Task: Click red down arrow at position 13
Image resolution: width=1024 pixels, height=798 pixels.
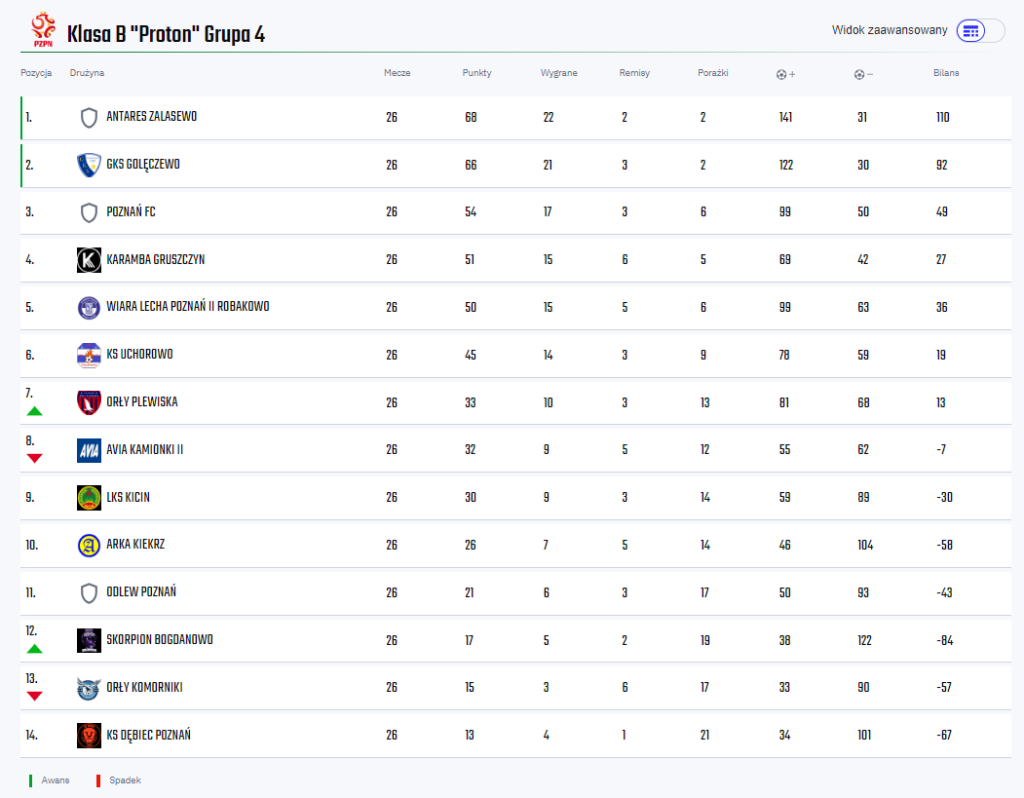Action: click(x=35, y=696)
